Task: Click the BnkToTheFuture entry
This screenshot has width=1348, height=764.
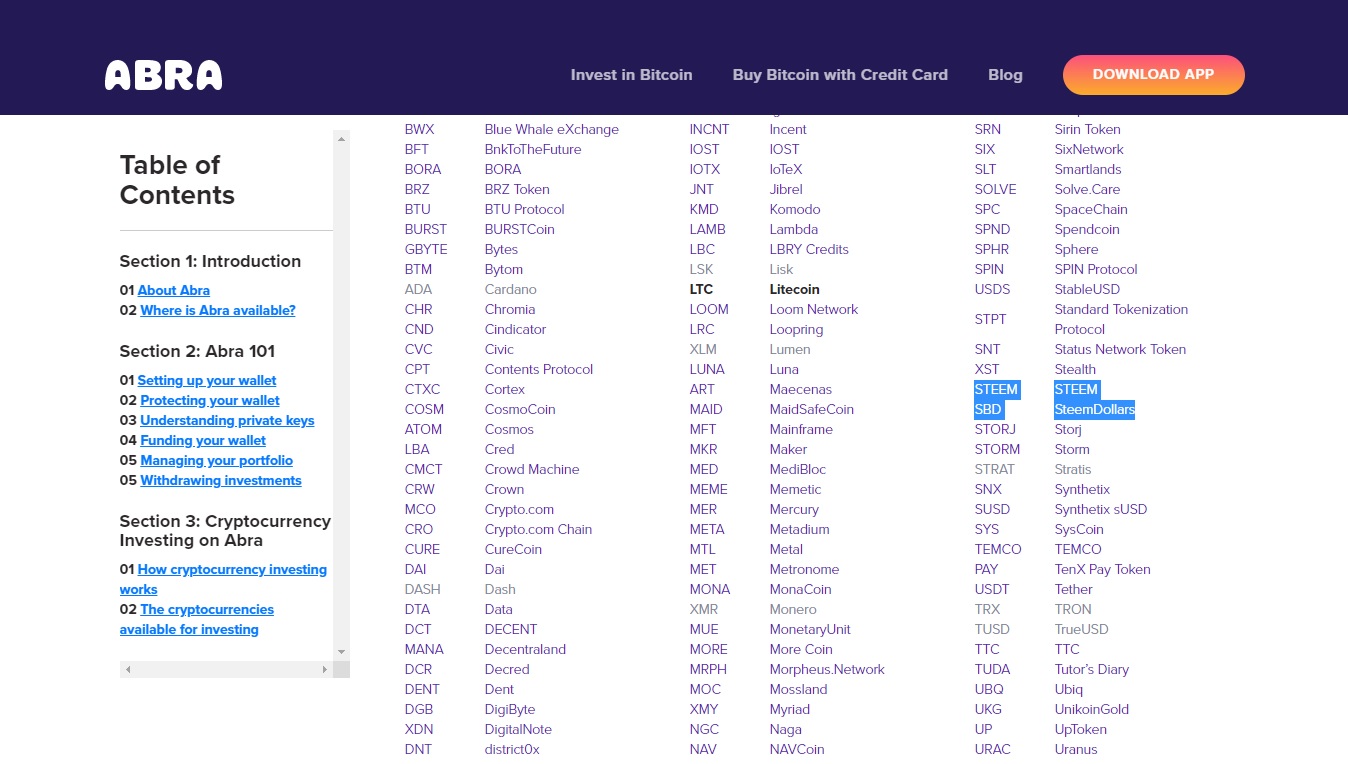Action: coord(532,149)
